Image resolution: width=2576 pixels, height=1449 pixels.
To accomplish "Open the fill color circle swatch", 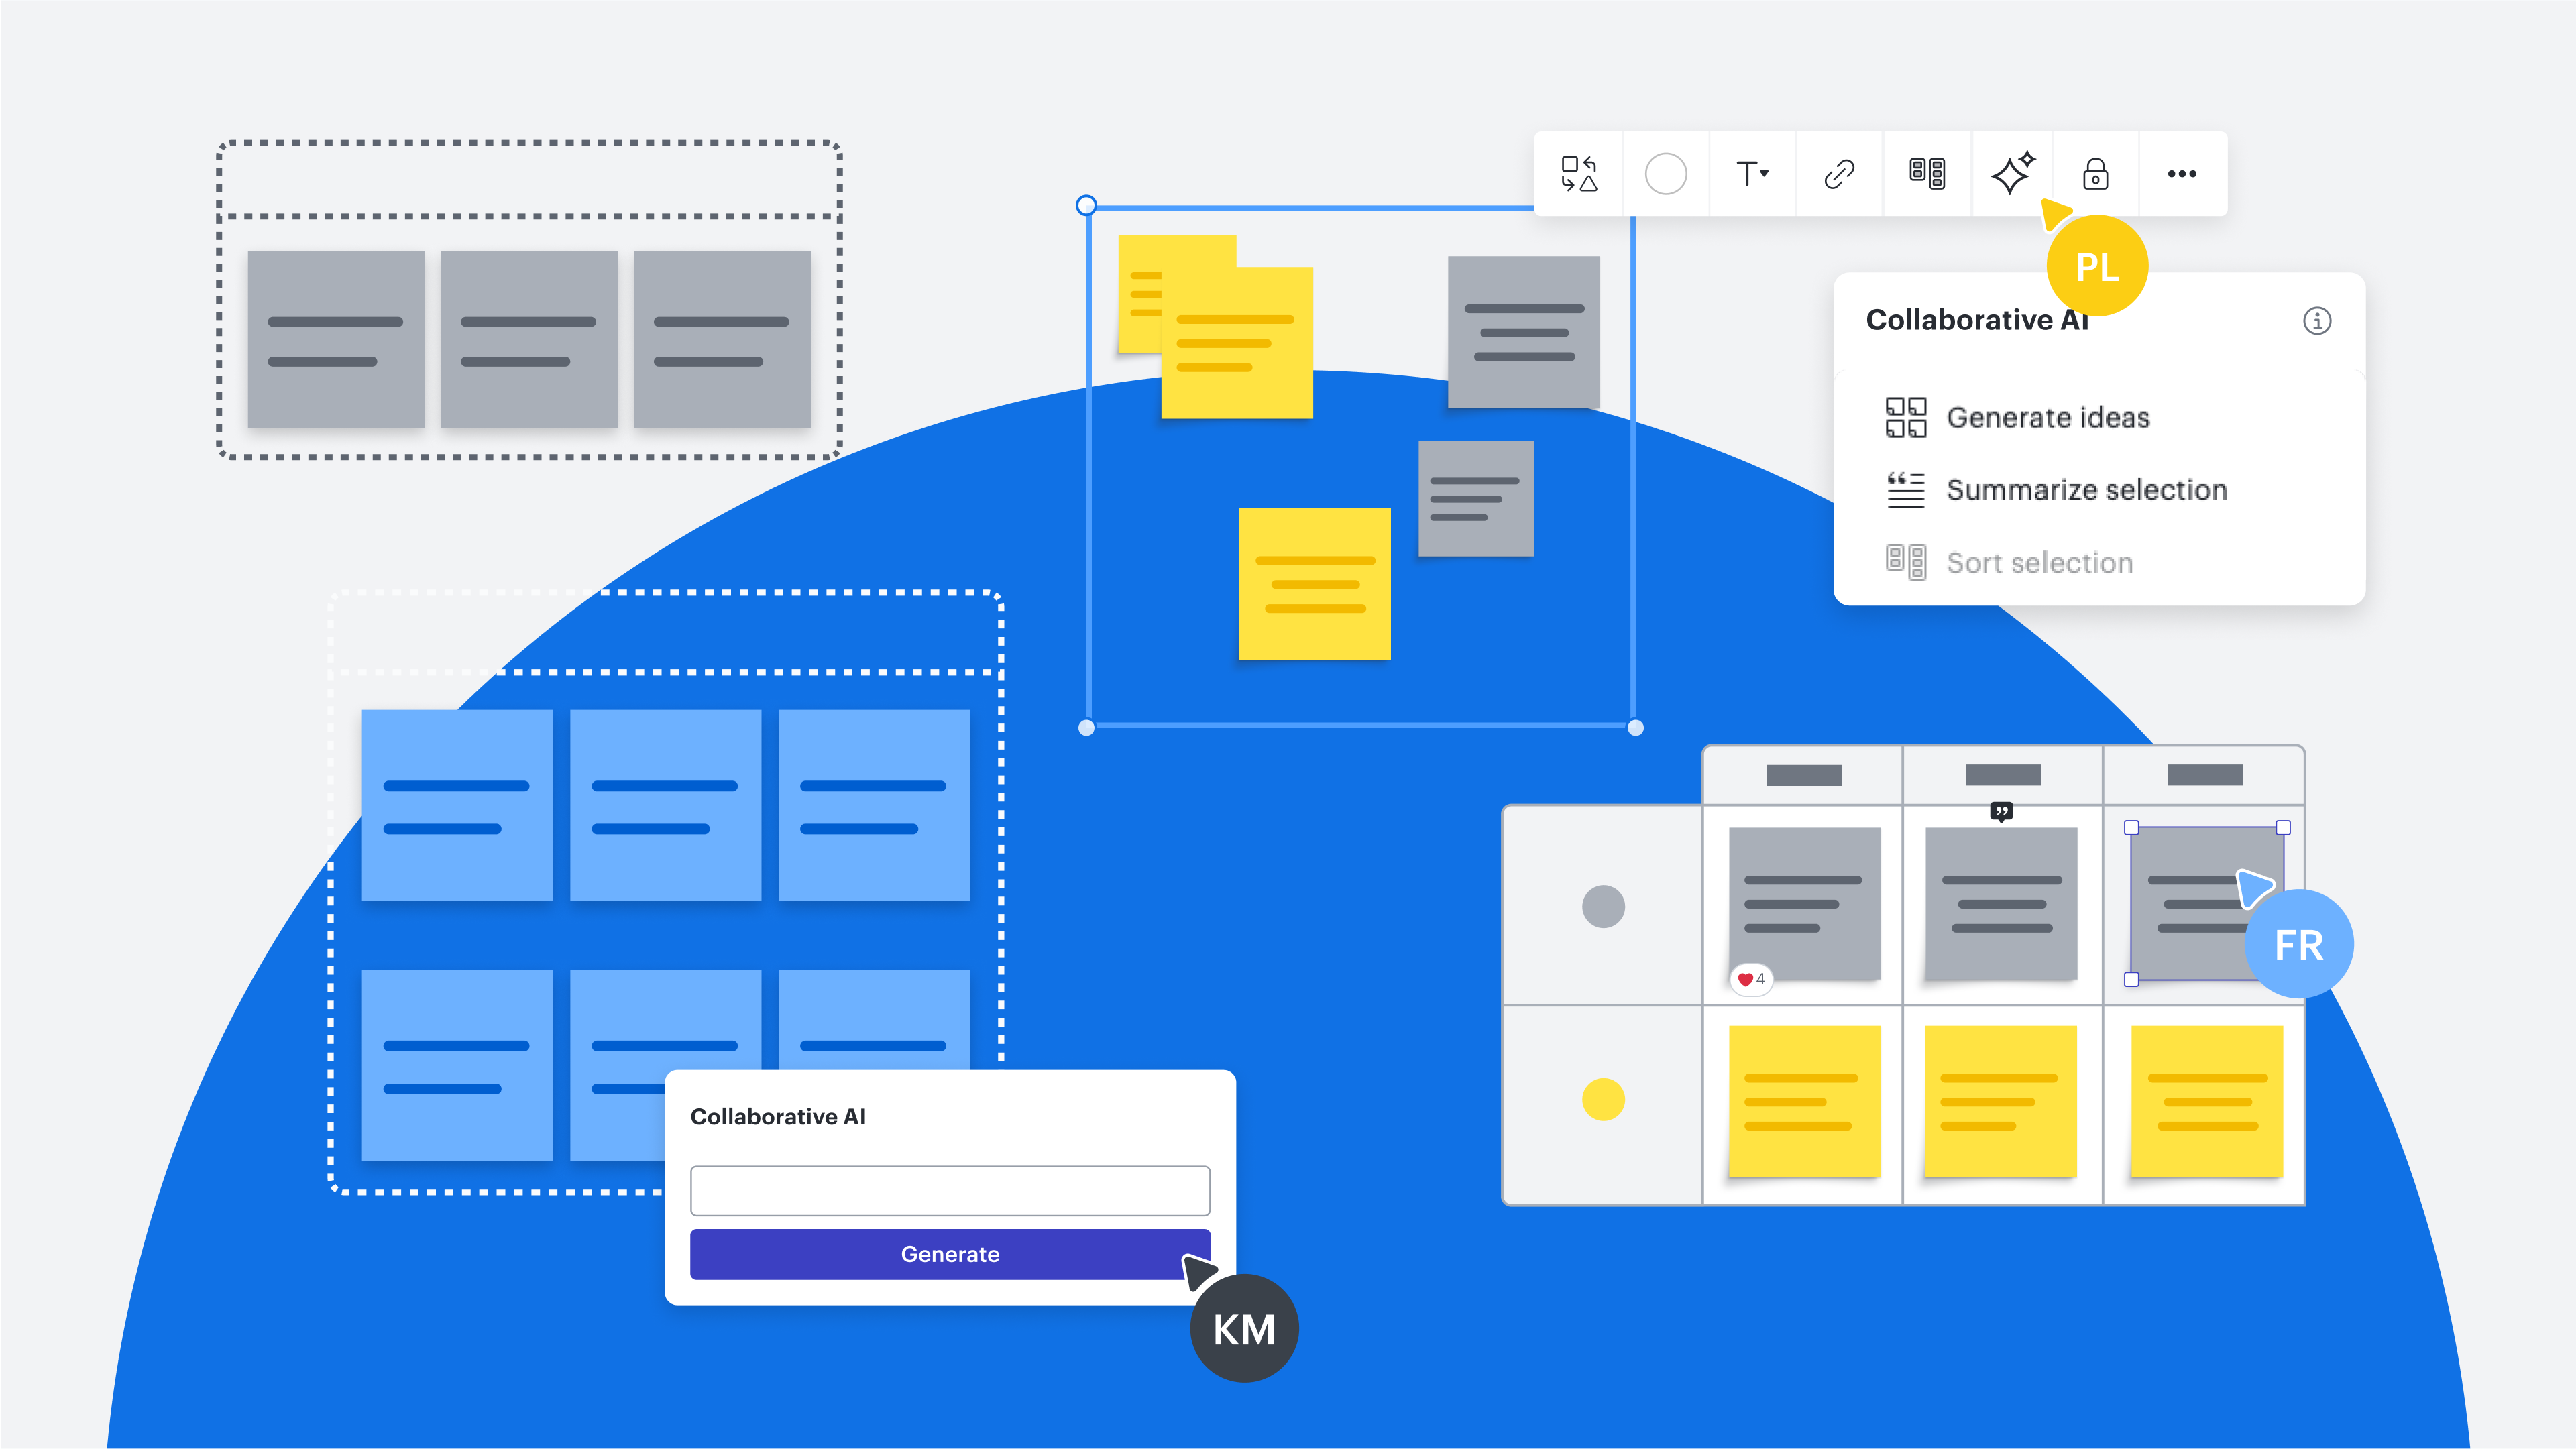I will pyautogui.click(x=1666, y=174).
